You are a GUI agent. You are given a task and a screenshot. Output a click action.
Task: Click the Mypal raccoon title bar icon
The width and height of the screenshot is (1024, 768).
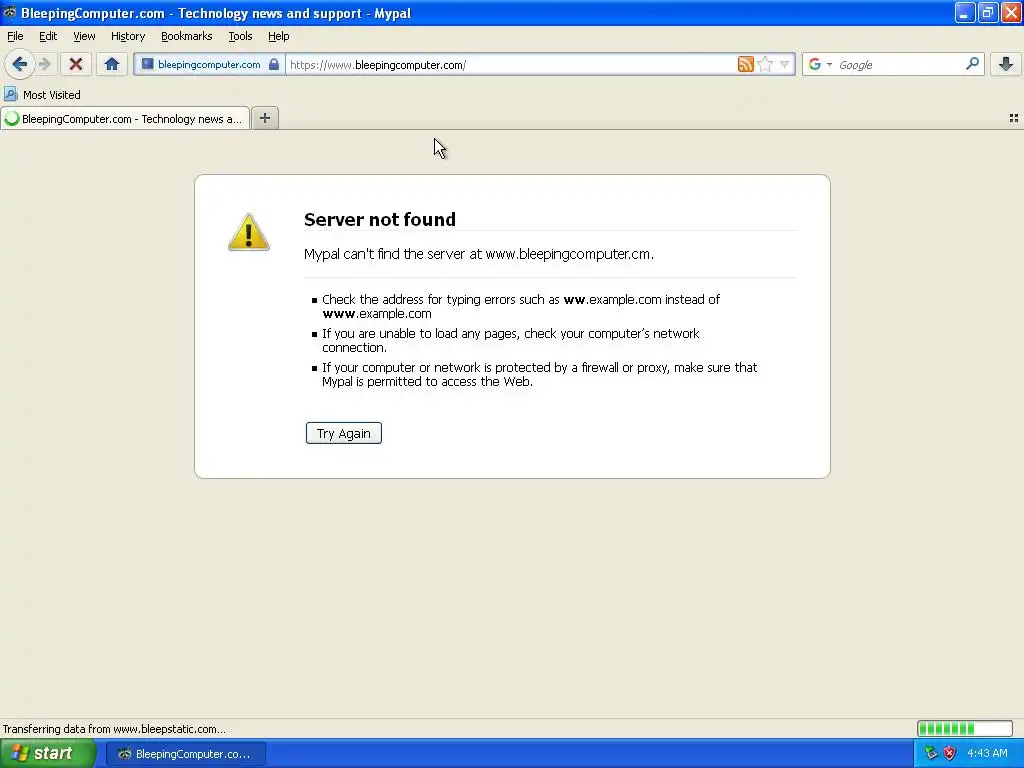[x=9, y=12]
